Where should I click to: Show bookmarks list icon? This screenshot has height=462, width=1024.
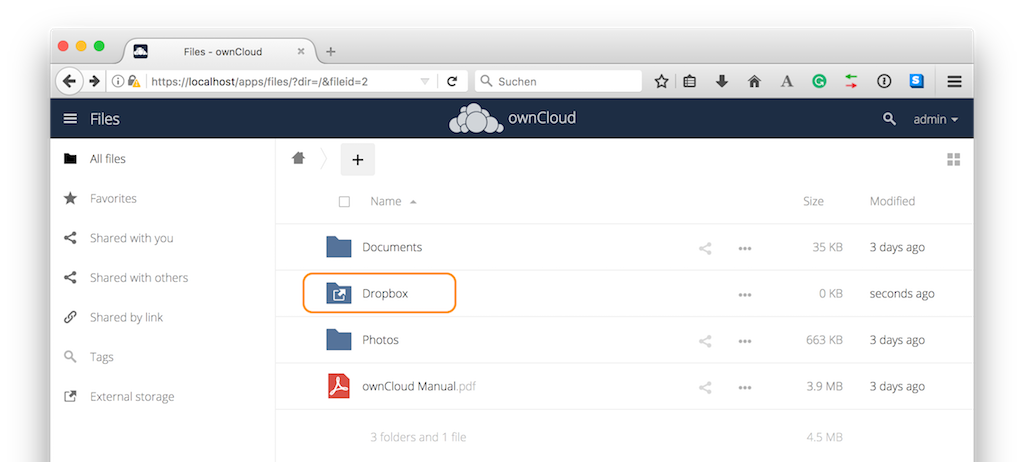690,81
